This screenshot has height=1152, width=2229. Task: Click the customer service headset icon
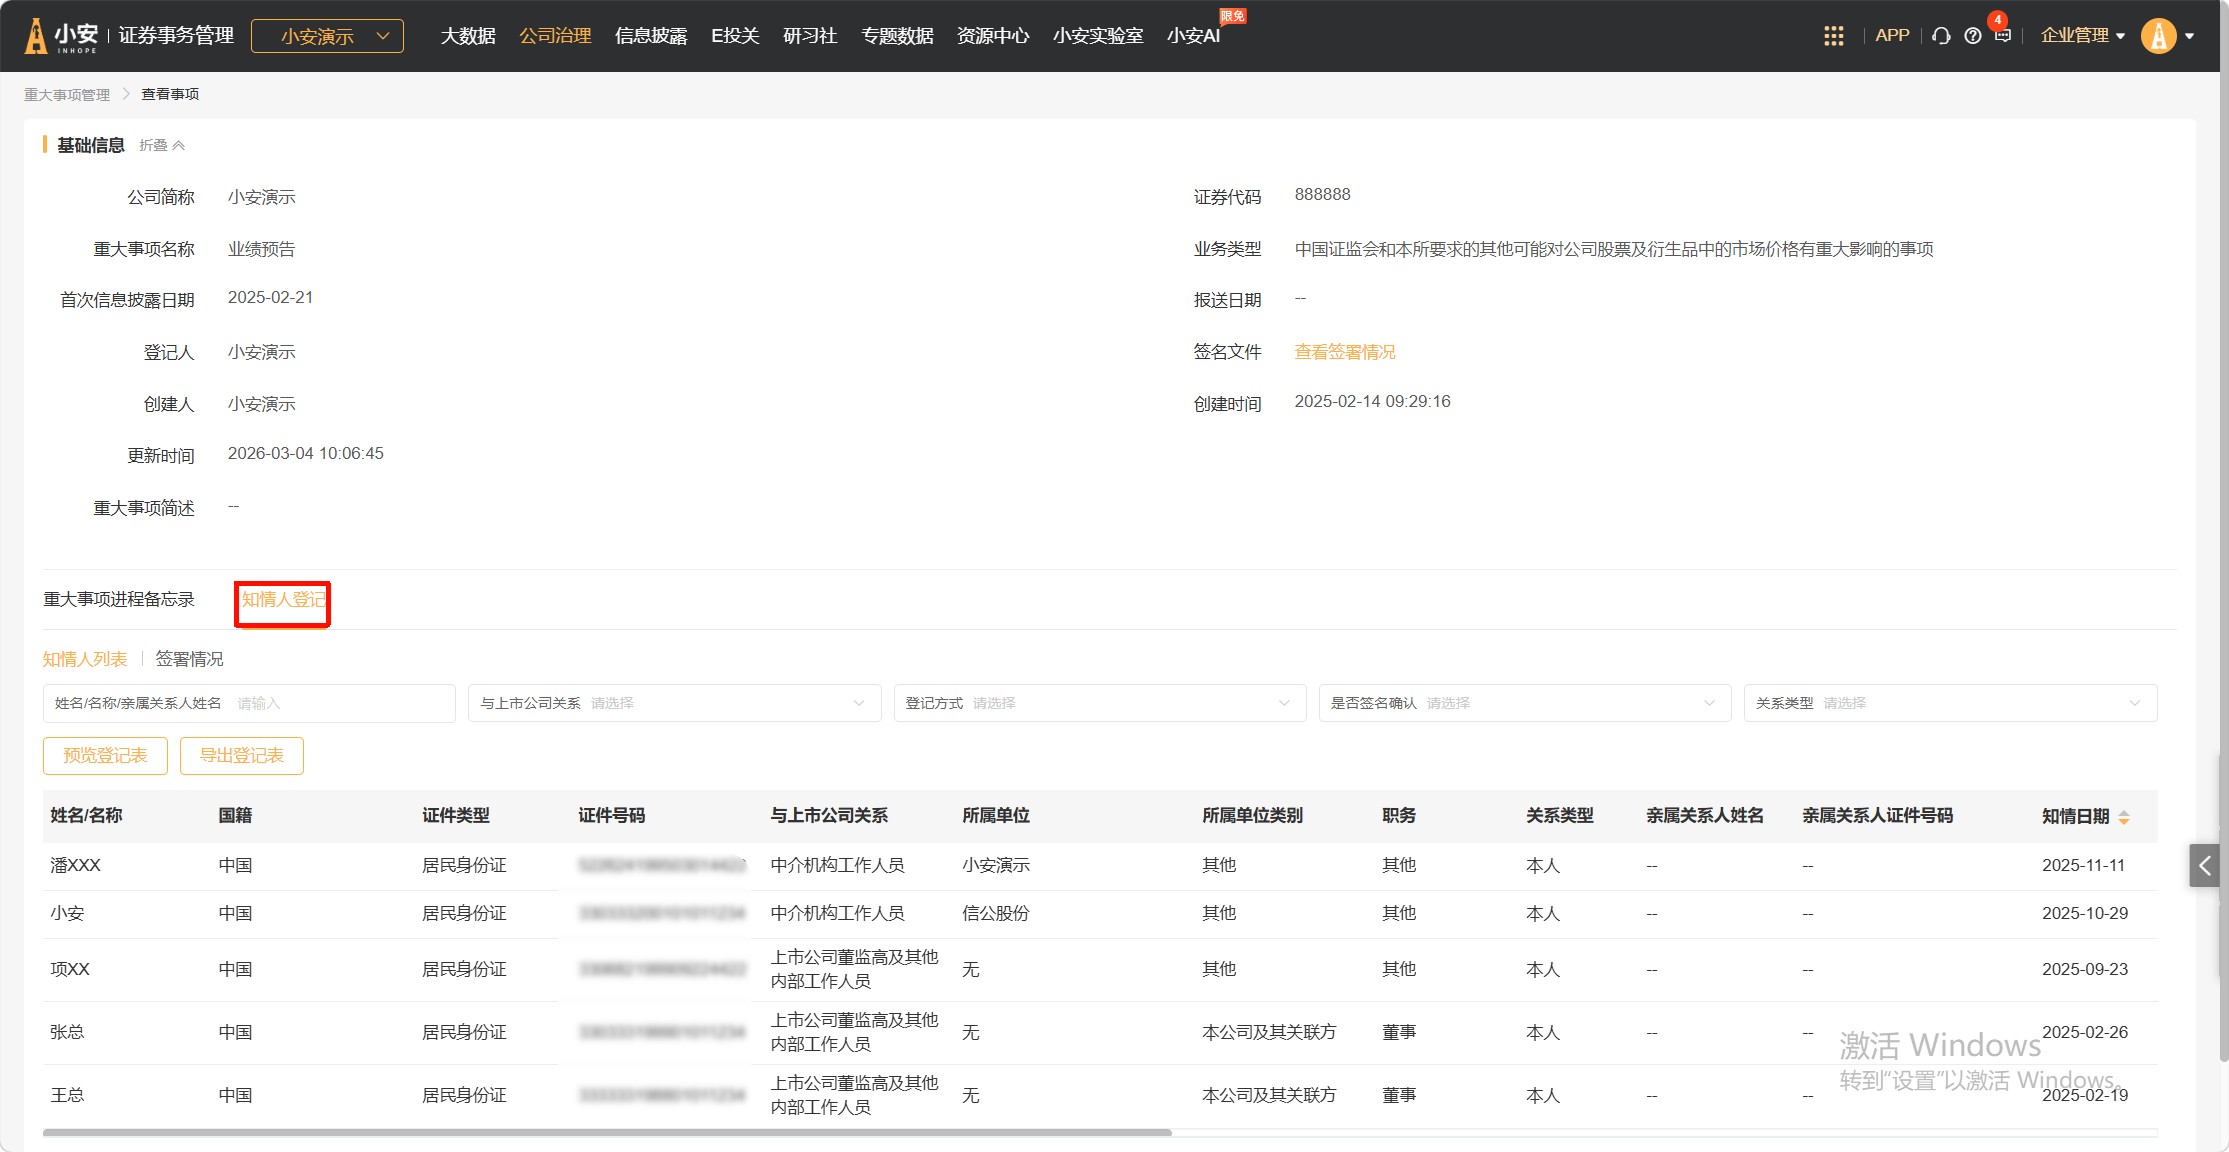[1941, 36]
